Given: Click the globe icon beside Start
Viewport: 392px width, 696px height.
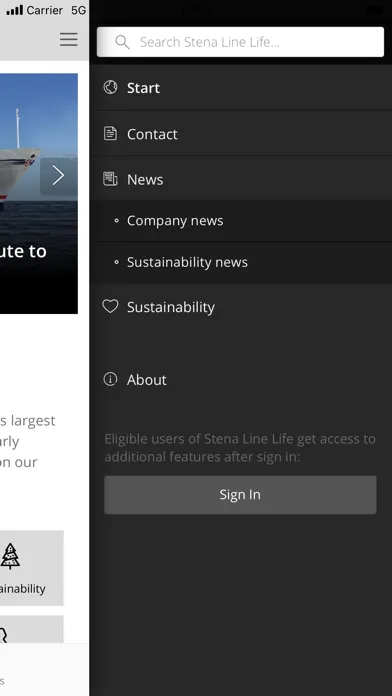Looking at the screenshot, I should coord(110,87).
